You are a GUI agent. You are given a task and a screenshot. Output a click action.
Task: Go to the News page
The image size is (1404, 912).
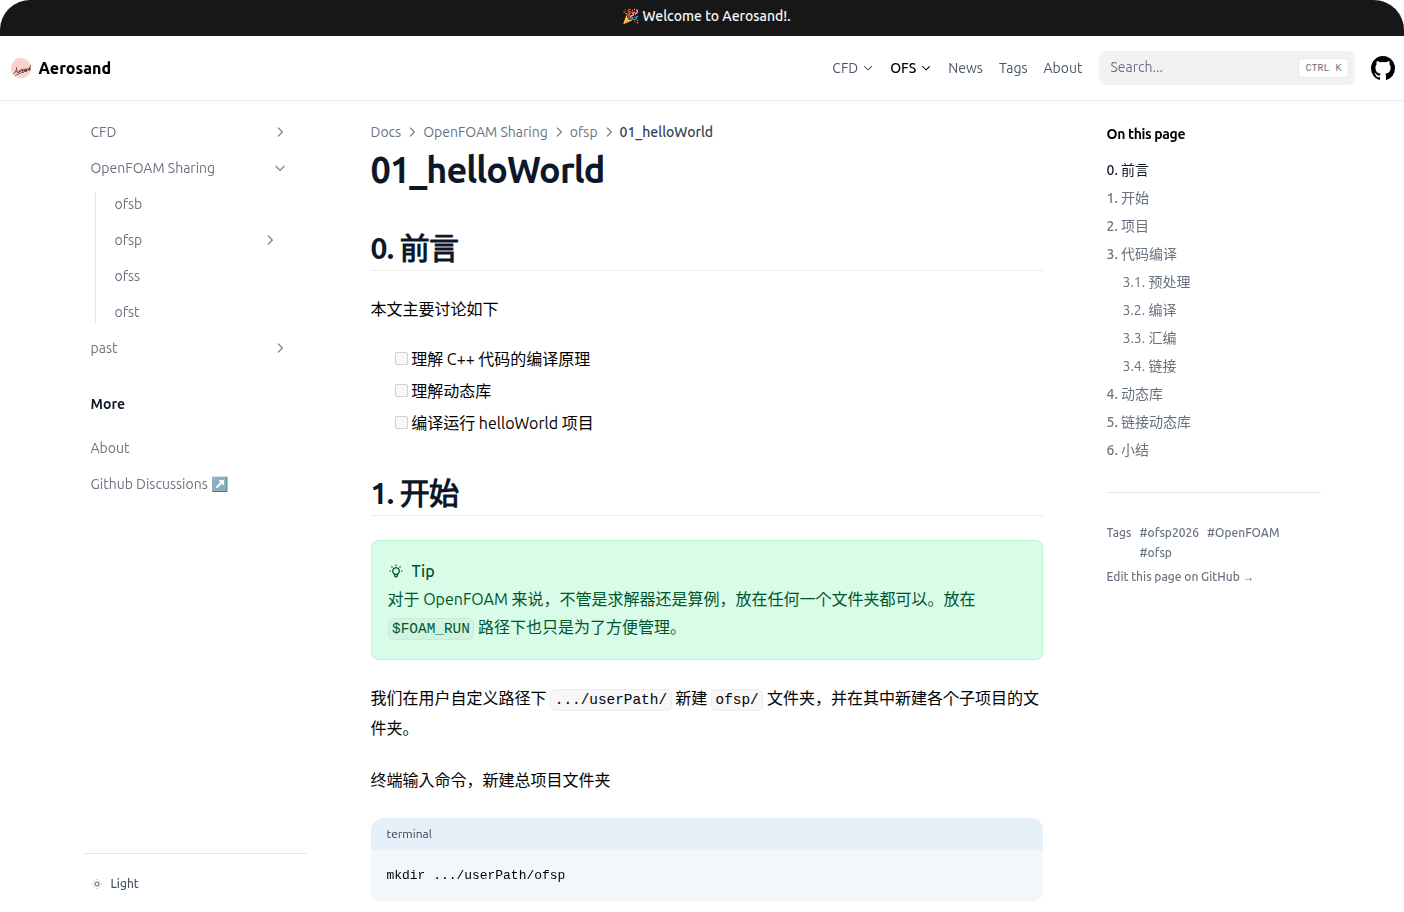tap(965, 68)
